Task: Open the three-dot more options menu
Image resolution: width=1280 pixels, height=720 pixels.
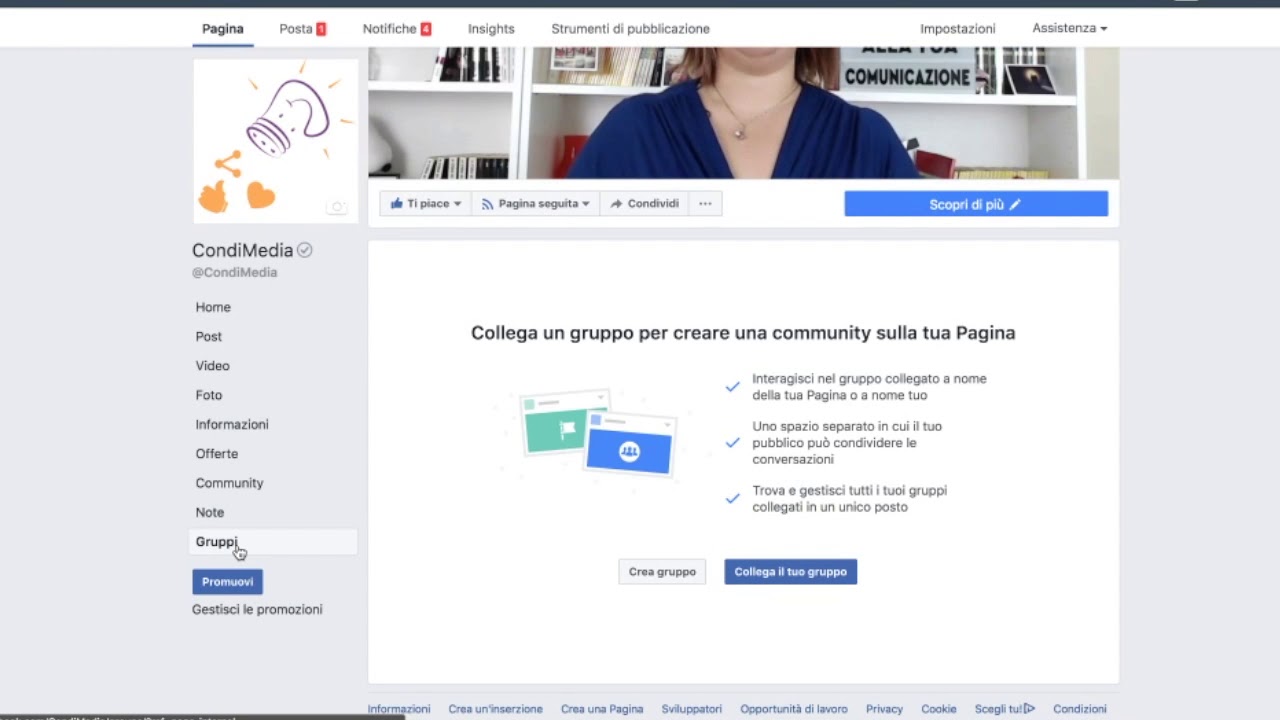Action: click(705, 204)
